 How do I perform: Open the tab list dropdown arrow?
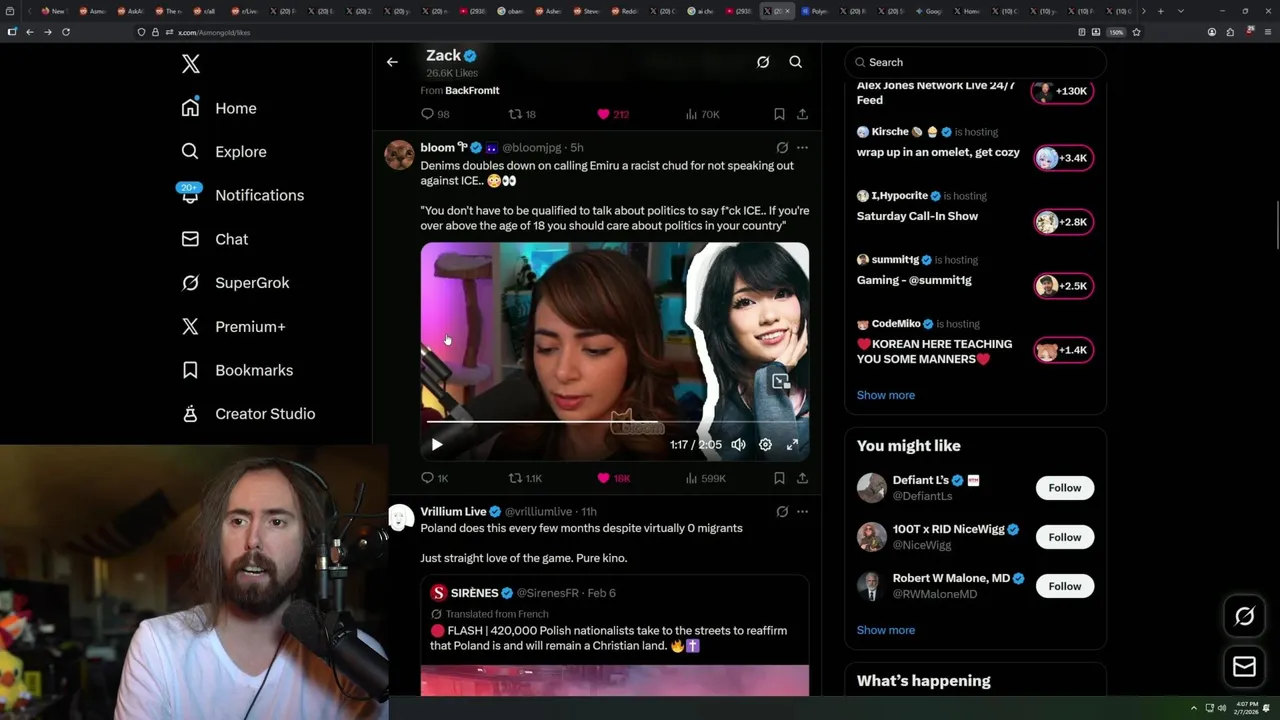tap(1181, 11)
